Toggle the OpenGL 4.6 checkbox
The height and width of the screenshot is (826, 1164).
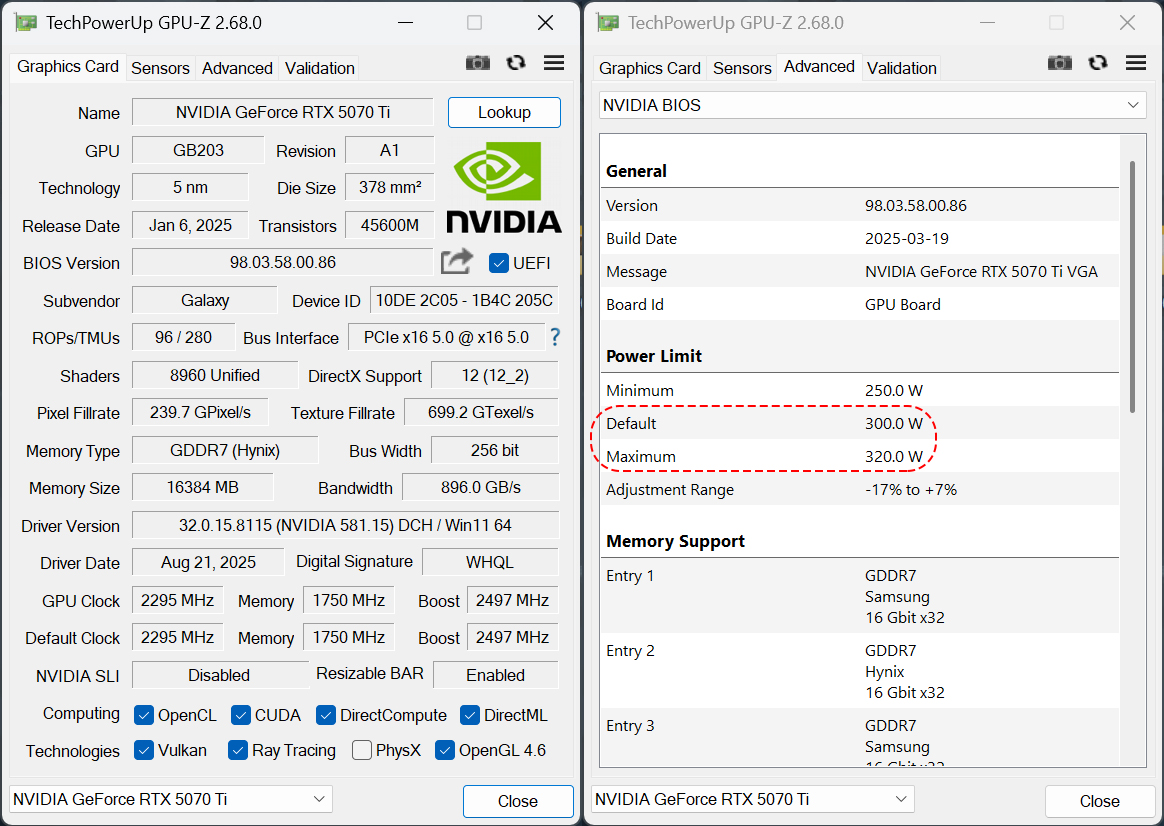[x=445, y=750]
